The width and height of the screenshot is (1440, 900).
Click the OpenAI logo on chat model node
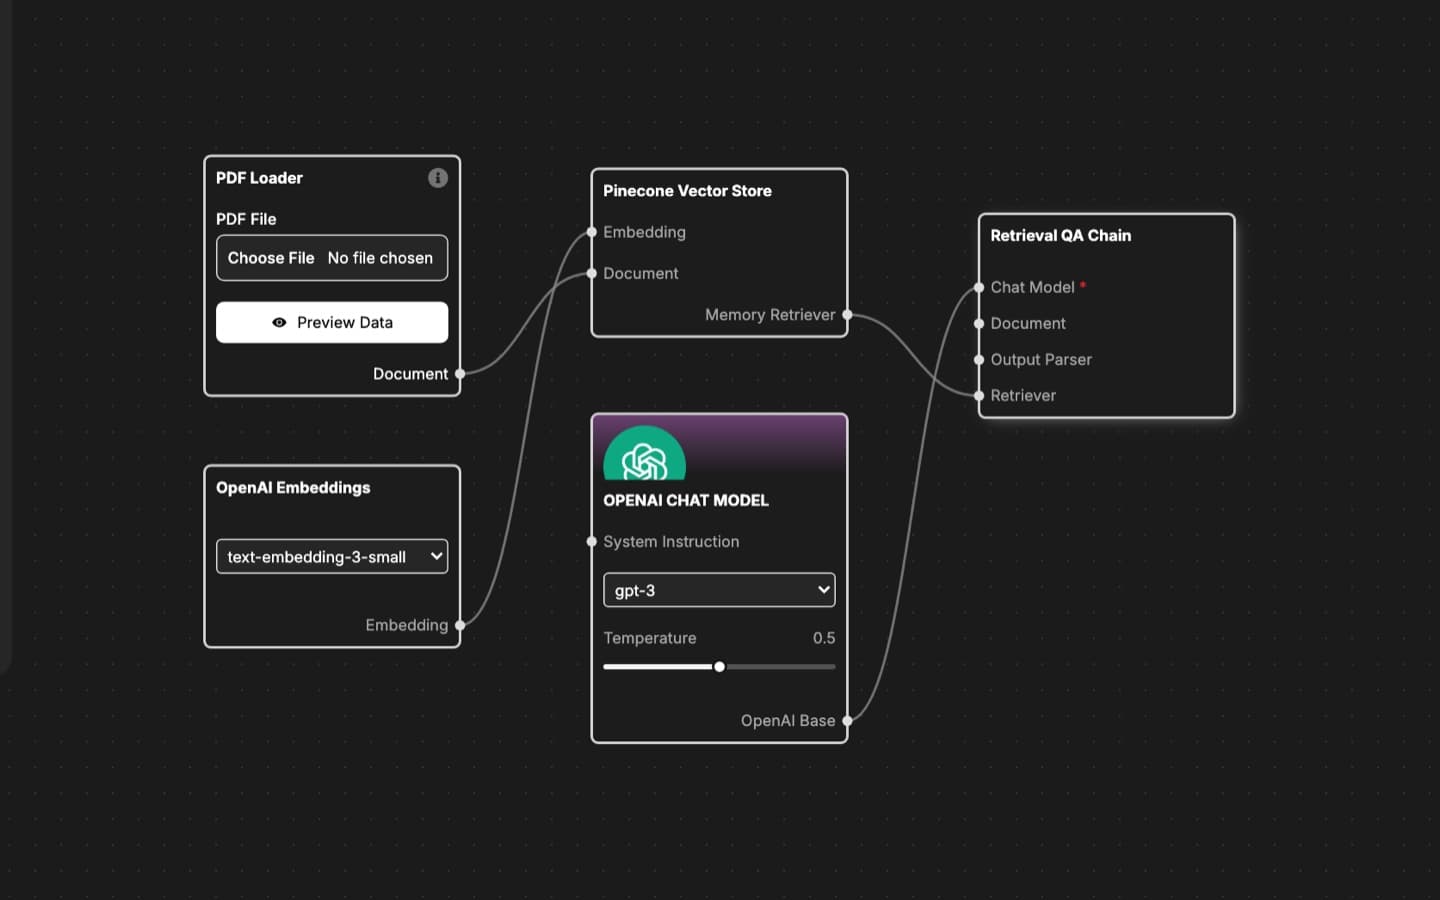(645, 455)
